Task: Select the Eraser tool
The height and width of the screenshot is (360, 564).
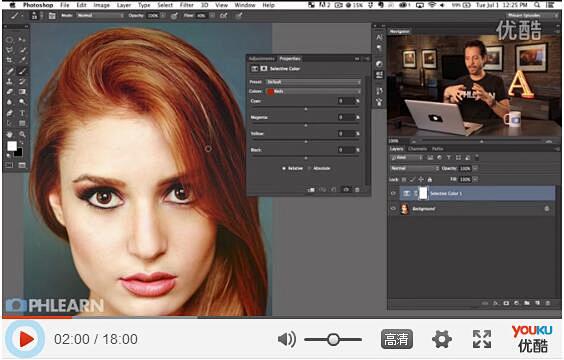Action: pyautogui.click(x=10, y=92)
